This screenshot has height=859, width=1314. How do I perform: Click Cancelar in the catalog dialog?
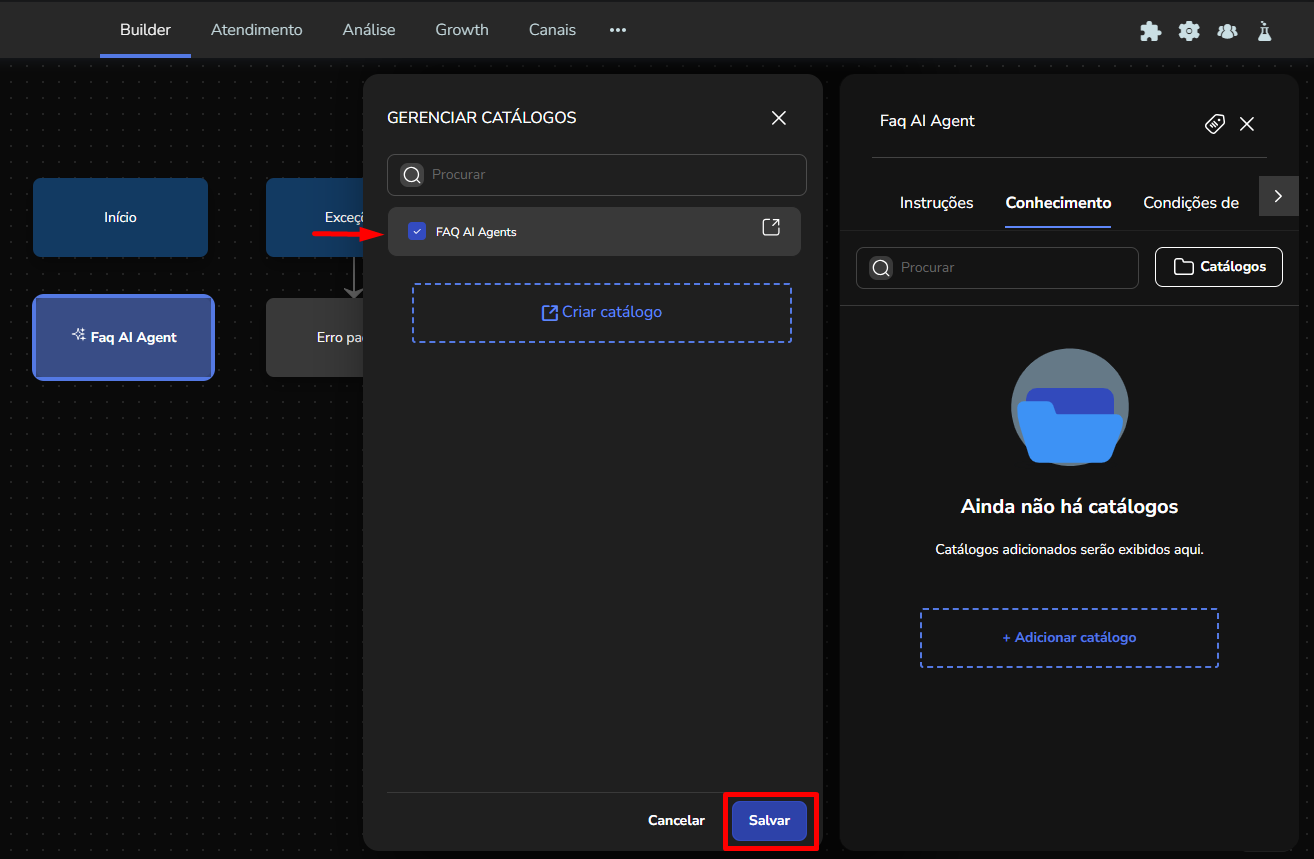[x=676, y=820]
